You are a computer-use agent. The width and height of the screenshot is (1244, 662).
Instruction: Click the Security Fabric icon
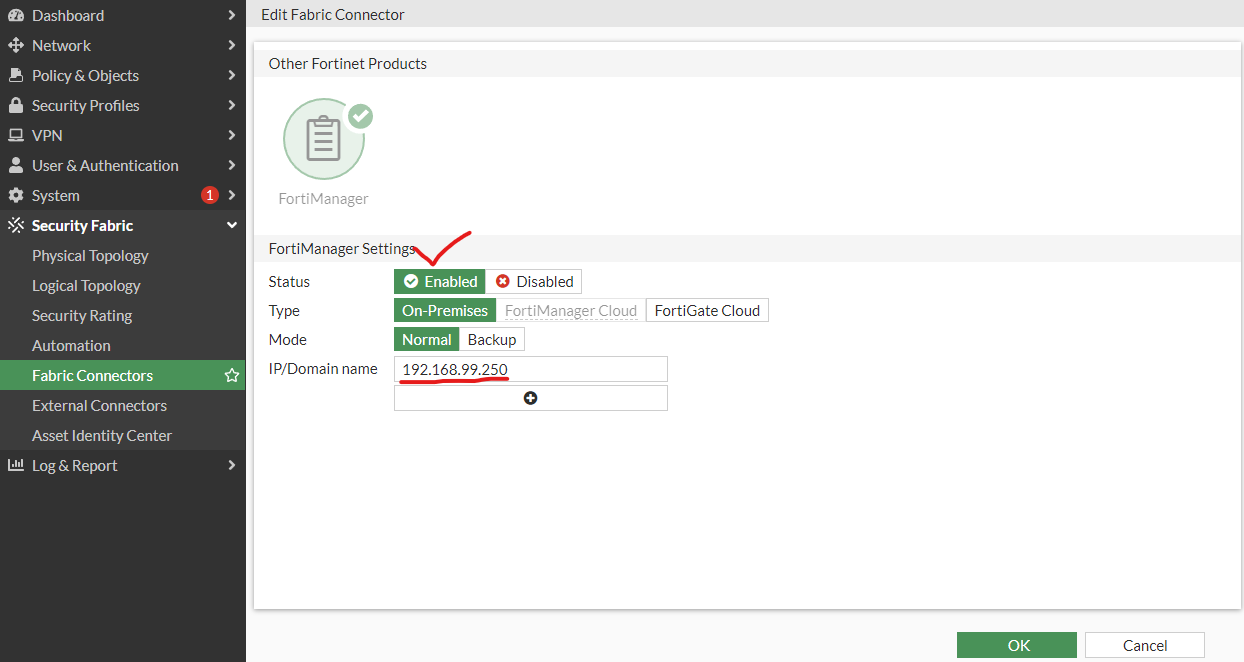(x=16, y=226)
